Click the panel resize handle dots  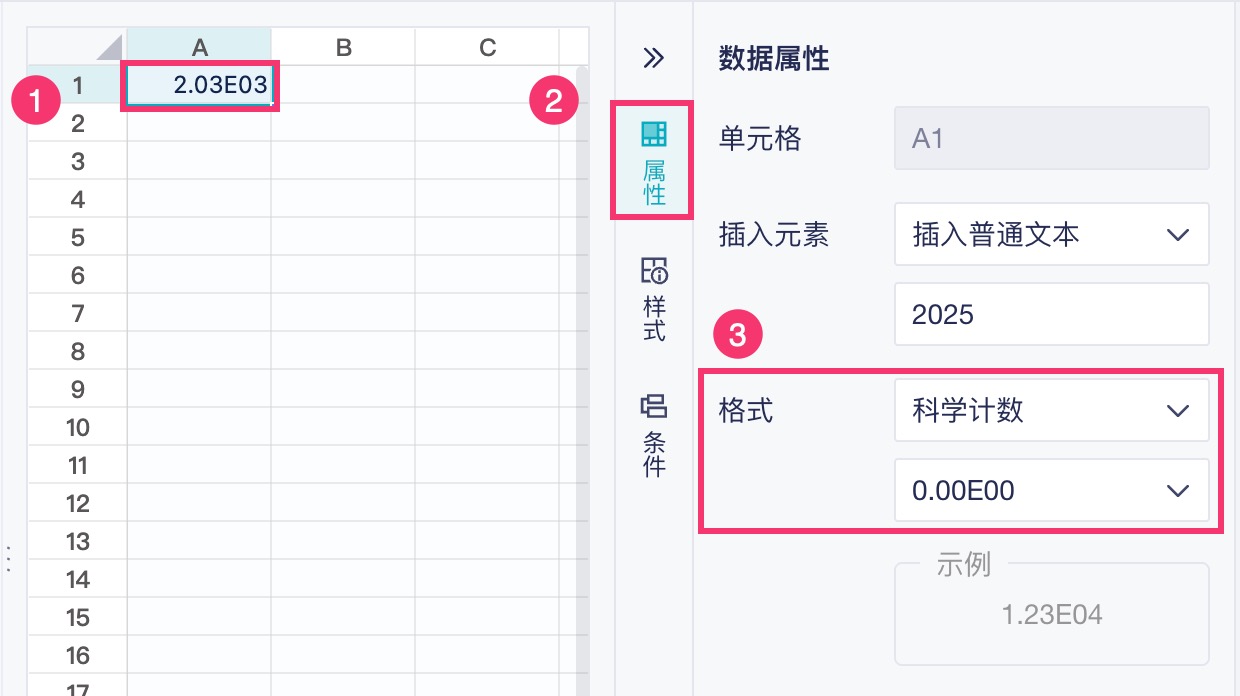pyautogui.click(x=9, y=558)
